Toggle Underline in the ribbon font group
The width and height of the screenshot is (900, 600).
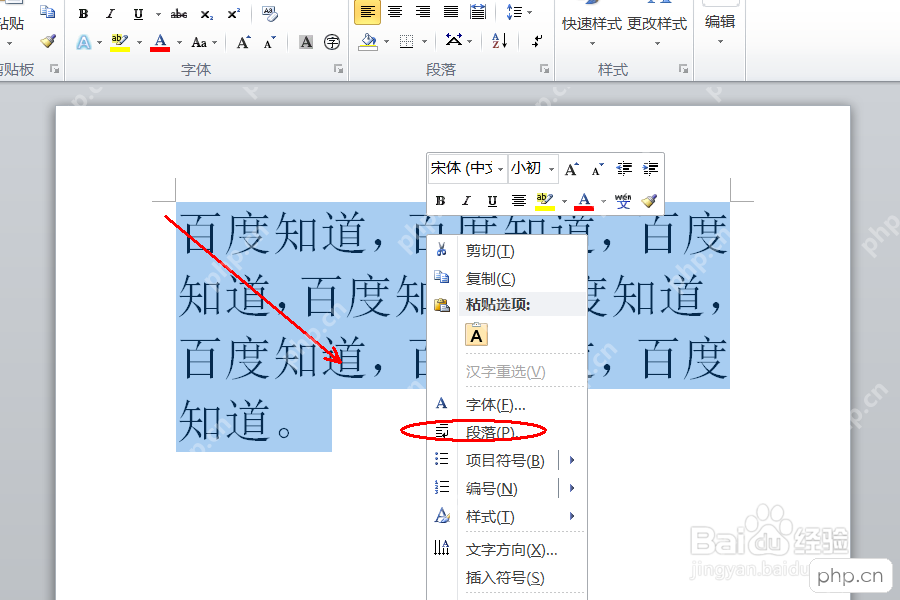[138, 14]
